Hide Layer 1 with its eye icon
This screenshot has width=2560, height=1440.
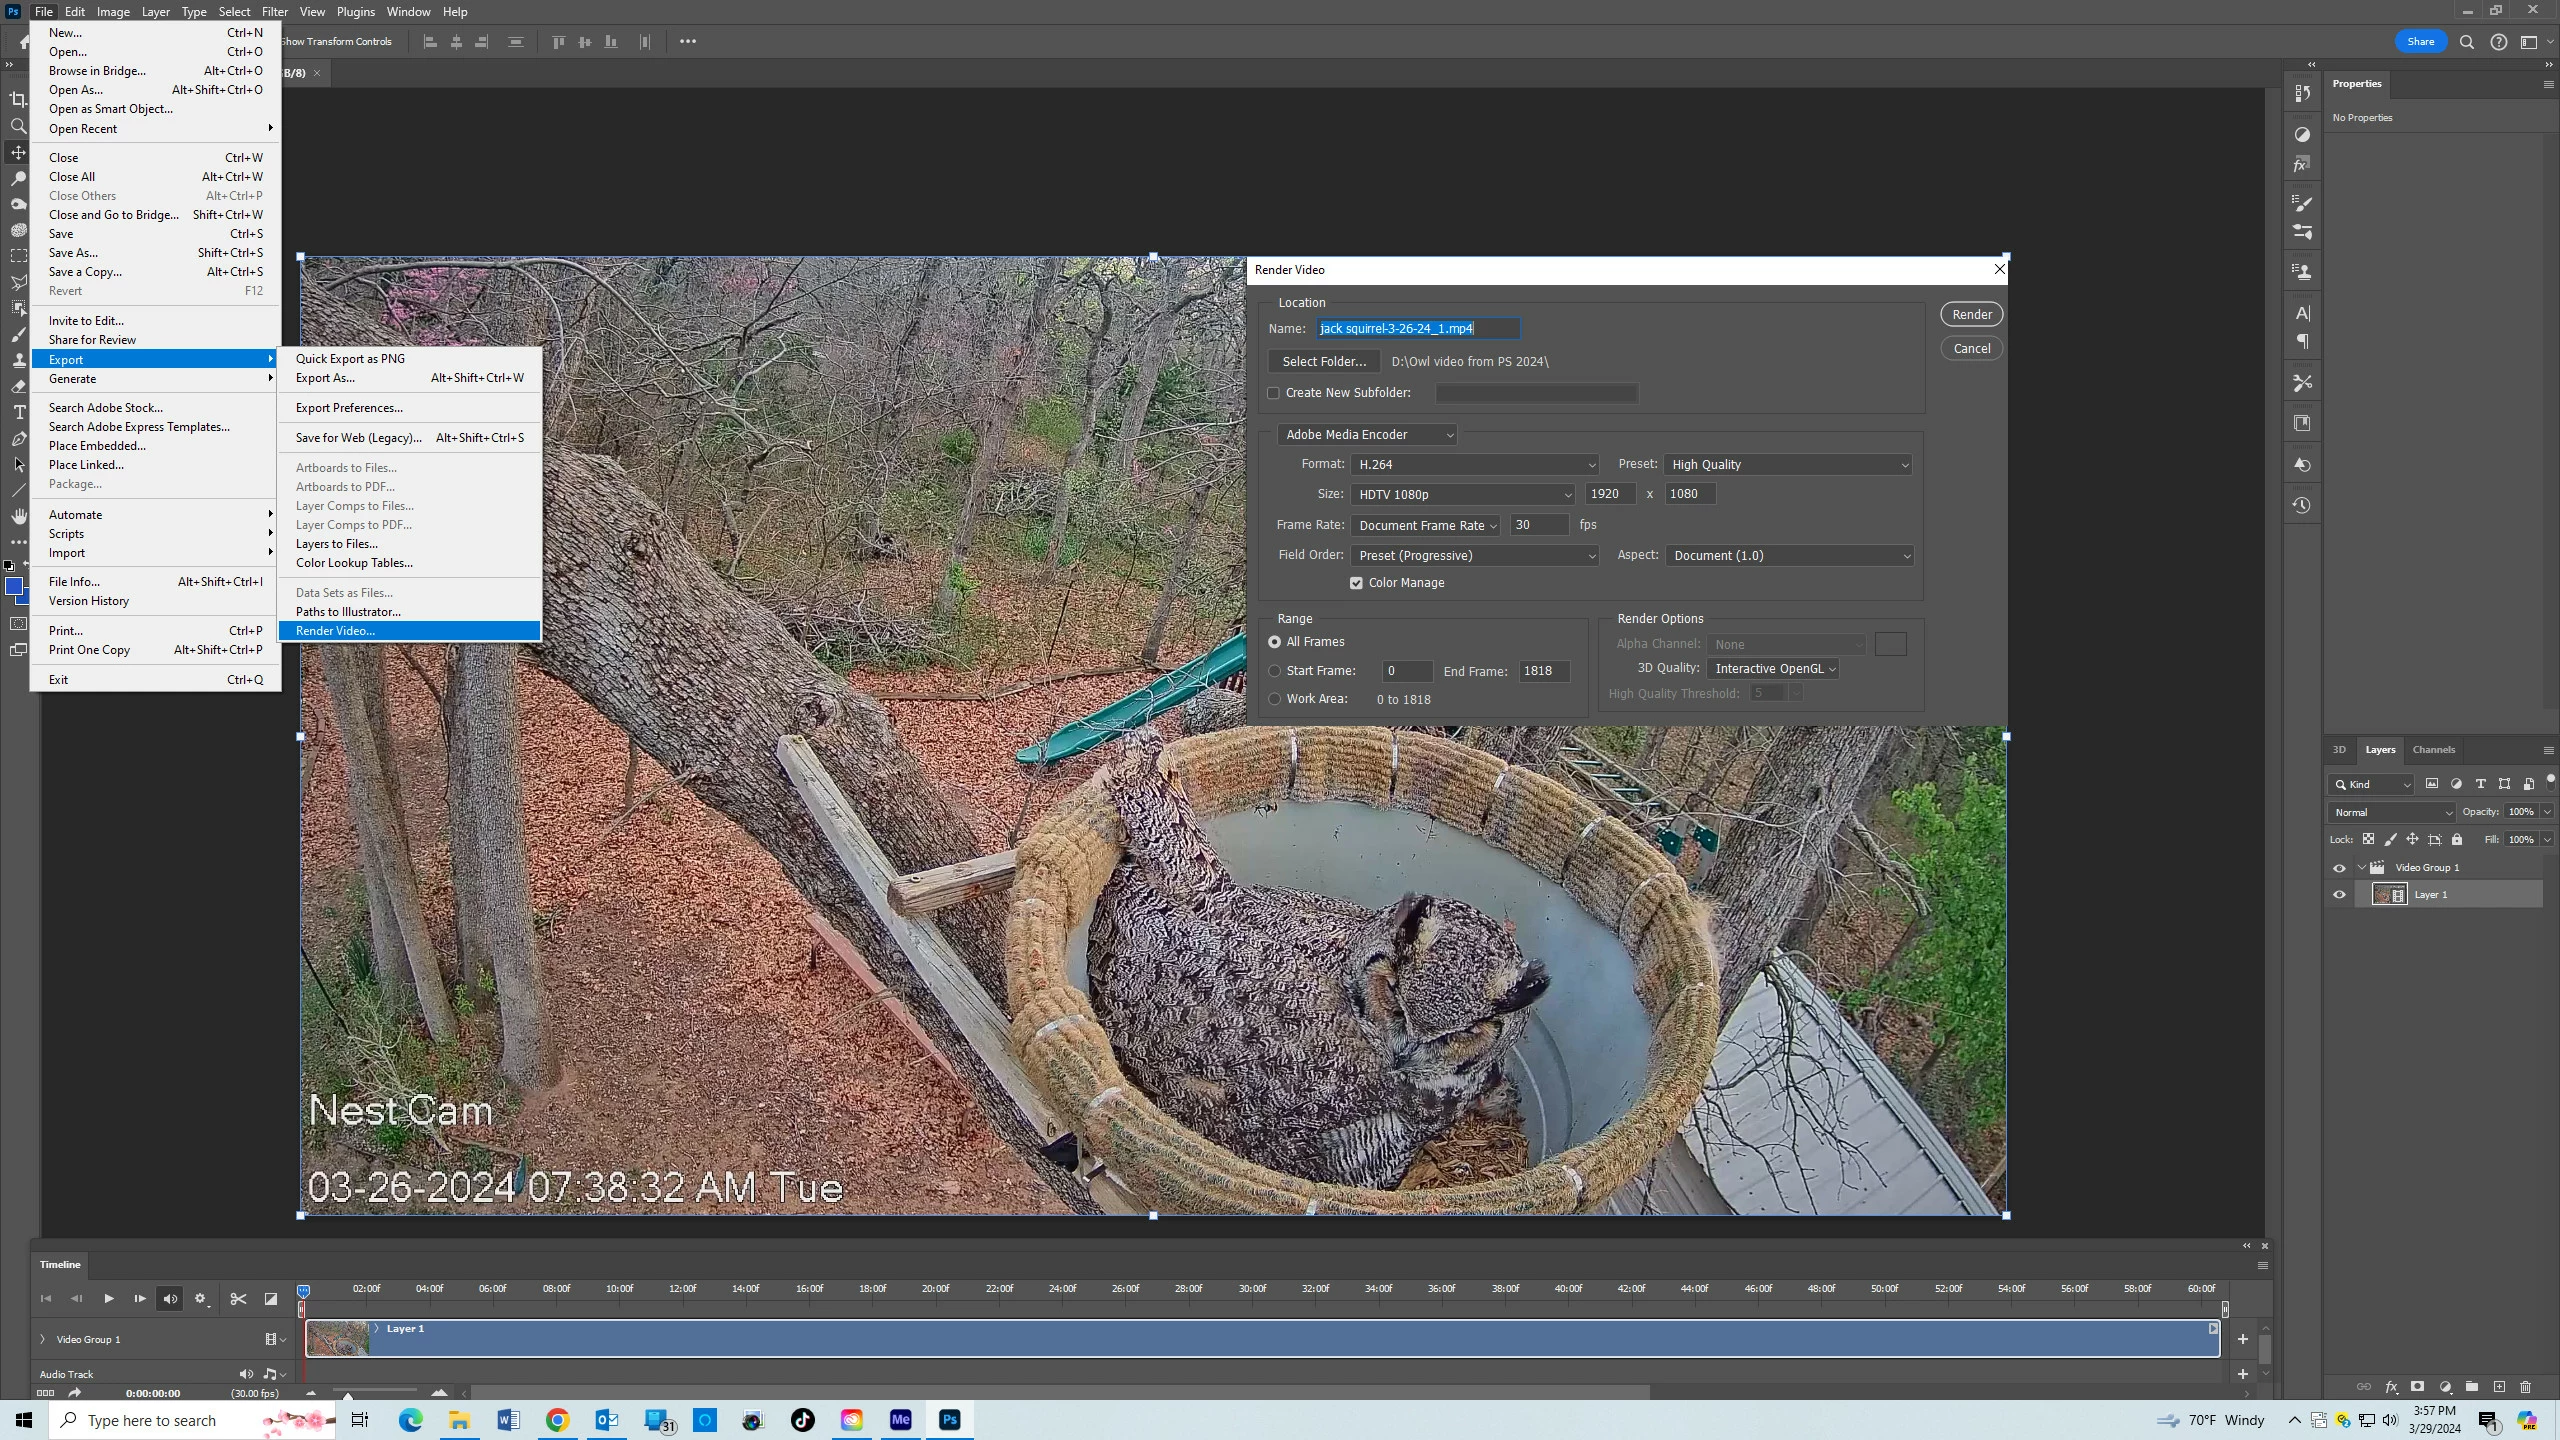pos(2339,895)
